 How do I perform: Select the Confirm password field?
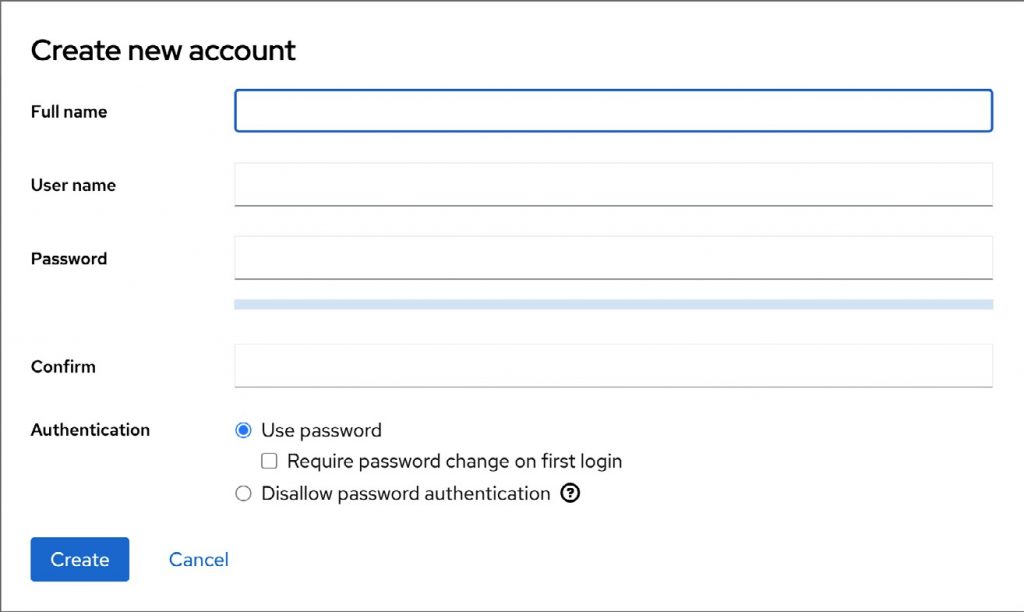click(613, 365)
